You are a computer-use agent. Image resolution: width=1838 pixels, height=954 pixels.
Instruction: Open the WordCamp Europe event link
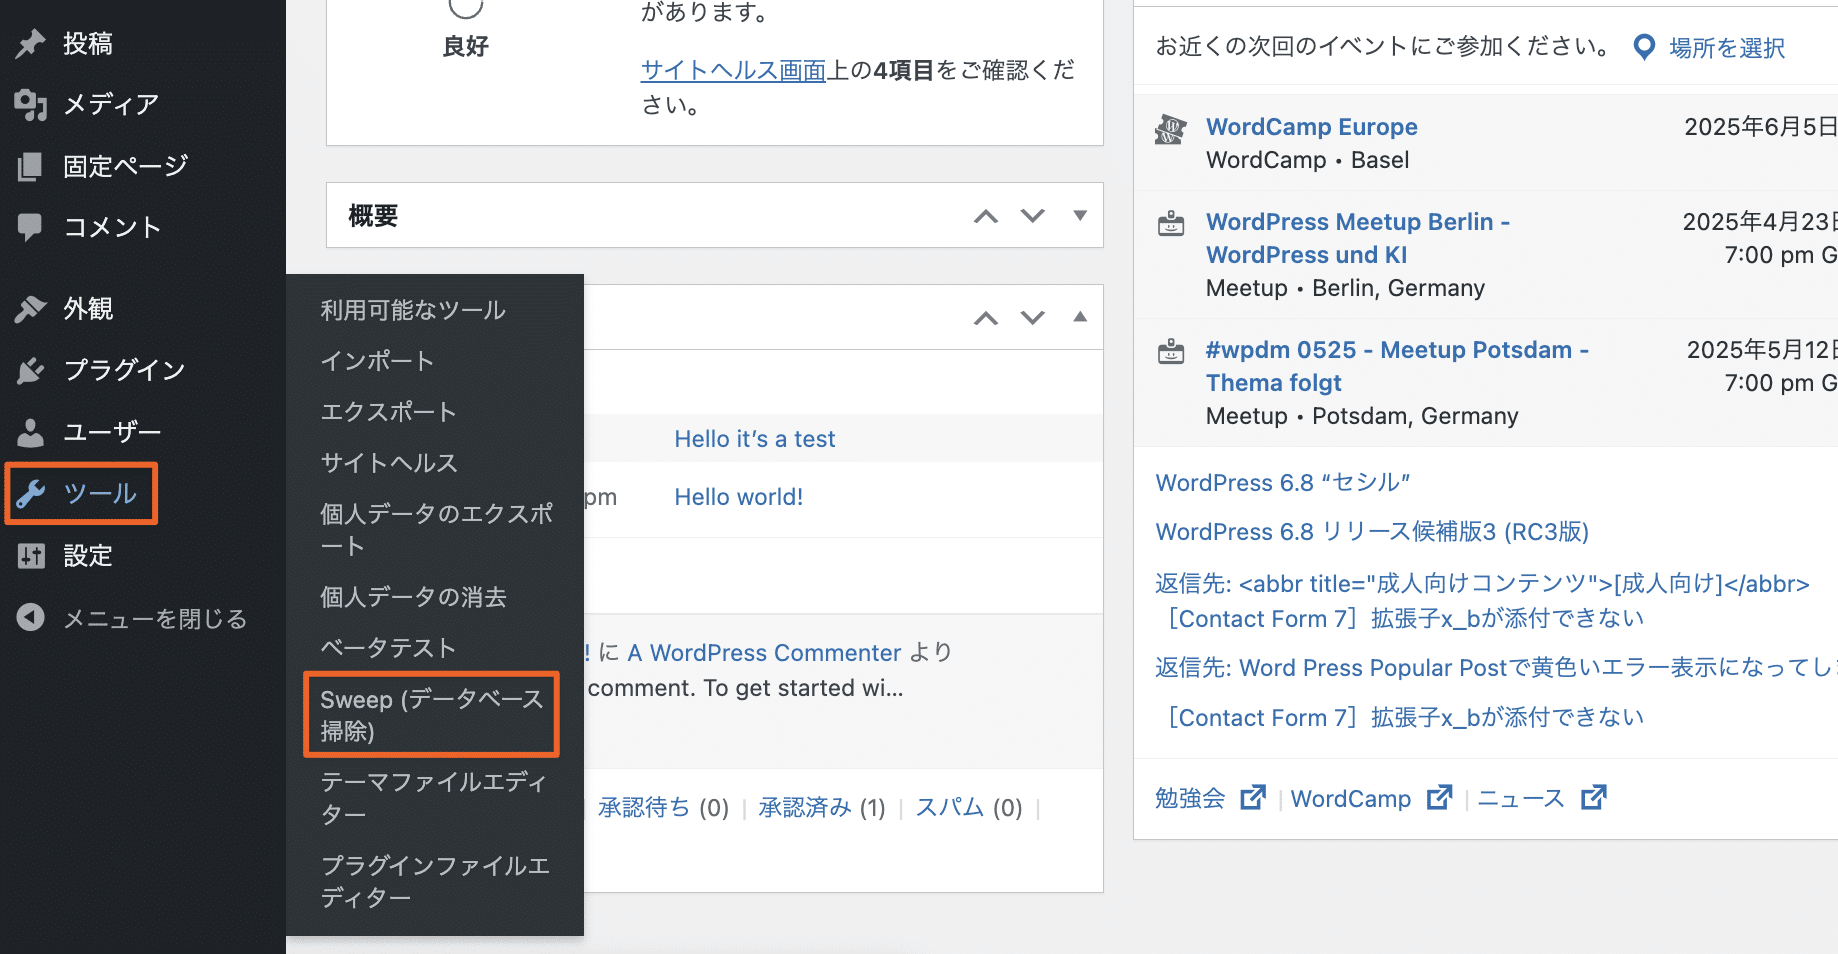coord(1311,127)
